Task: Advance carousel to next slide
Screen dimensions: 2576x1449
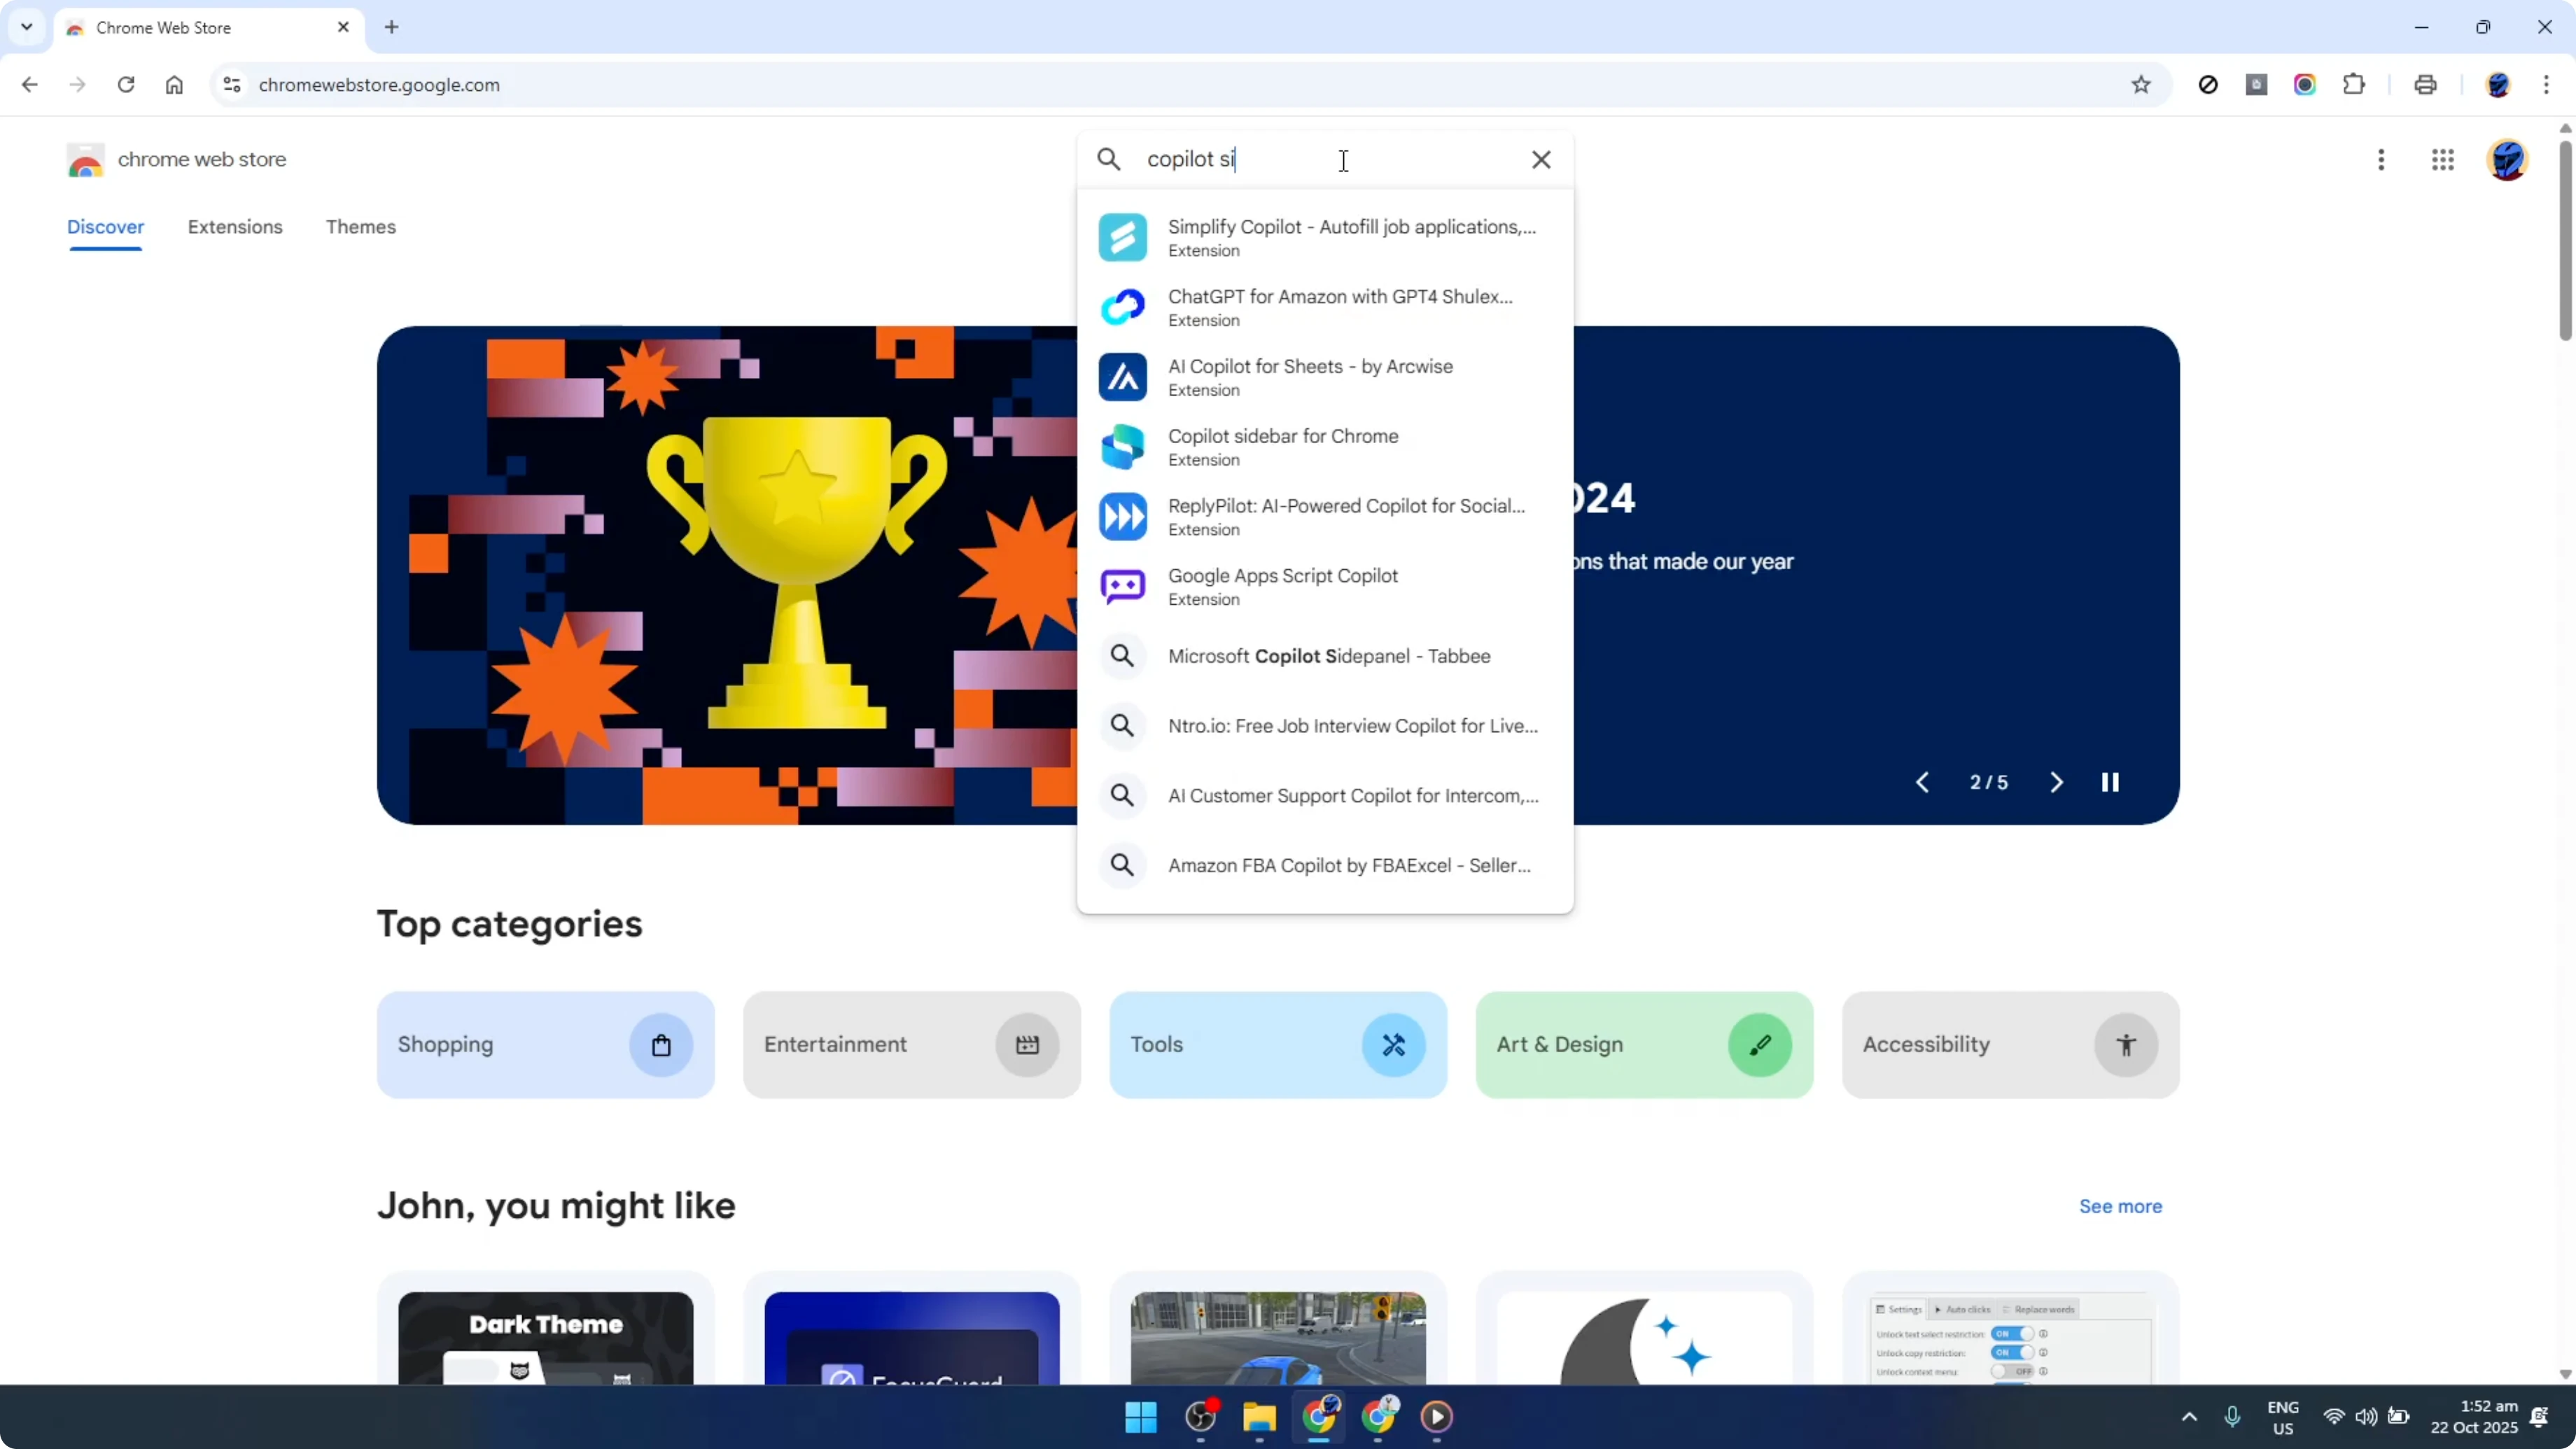Action: pyautogui.click(x=2056, y=782)
